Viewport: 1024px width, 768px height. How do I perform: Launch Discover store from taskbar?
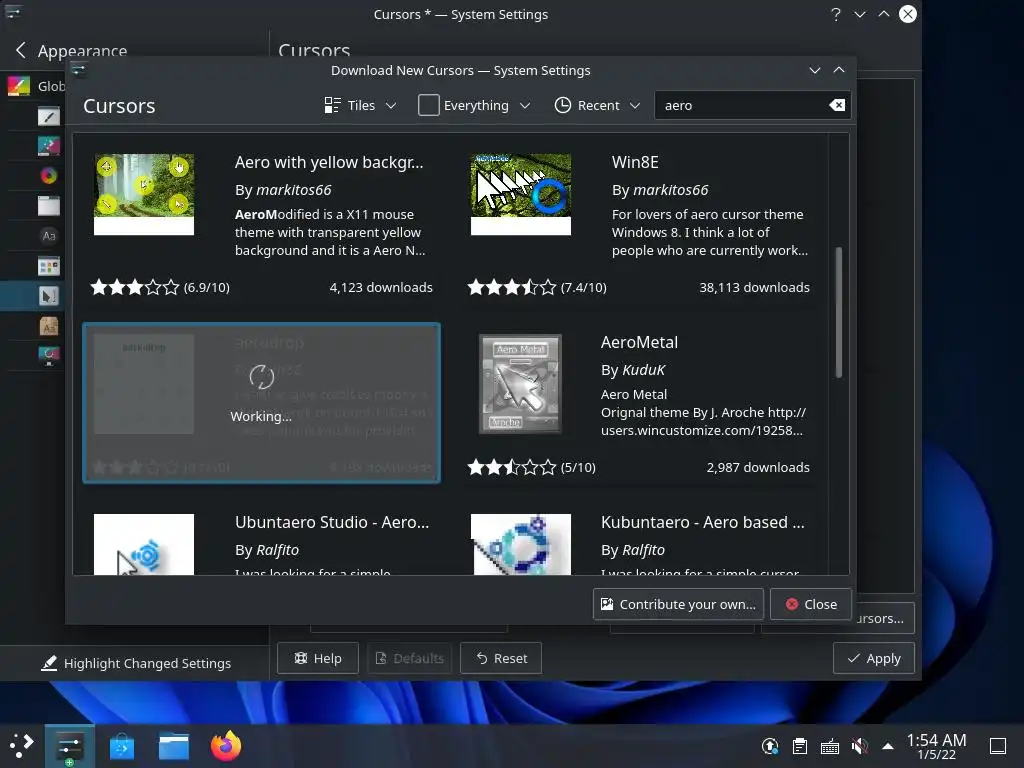(121, 746)
